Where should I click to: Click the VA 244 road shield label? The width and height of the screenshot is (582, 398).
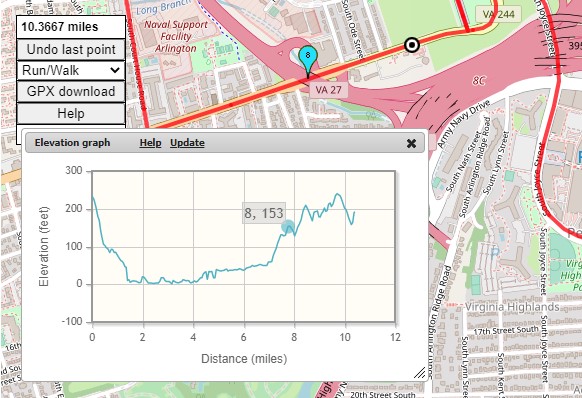[x=498, y=14]
